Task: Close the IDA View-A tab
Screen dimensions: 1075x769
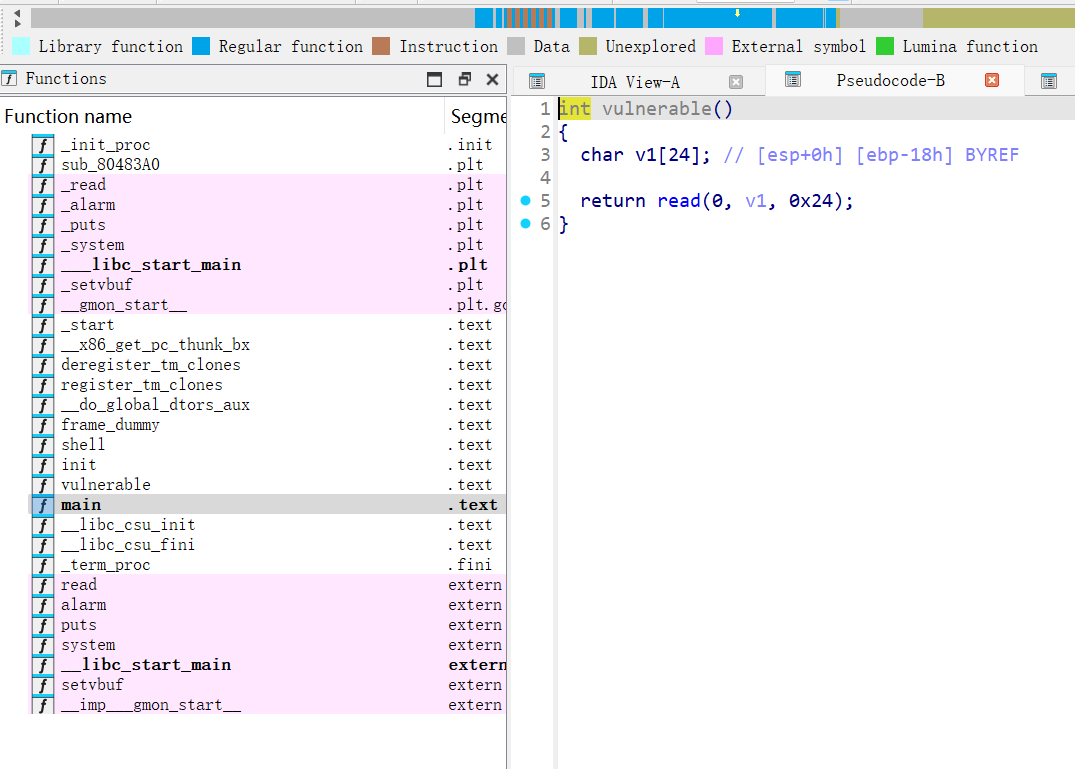Action: 736,82
